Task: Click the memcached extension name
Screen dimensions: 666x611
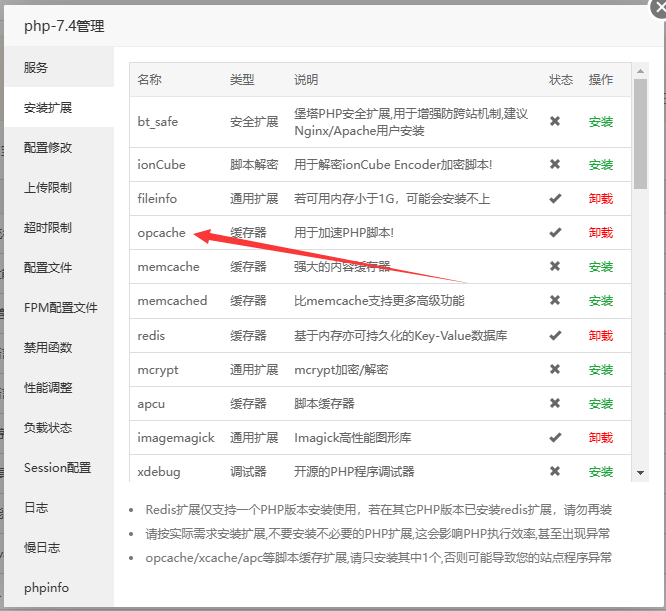Action: point(172,301)
